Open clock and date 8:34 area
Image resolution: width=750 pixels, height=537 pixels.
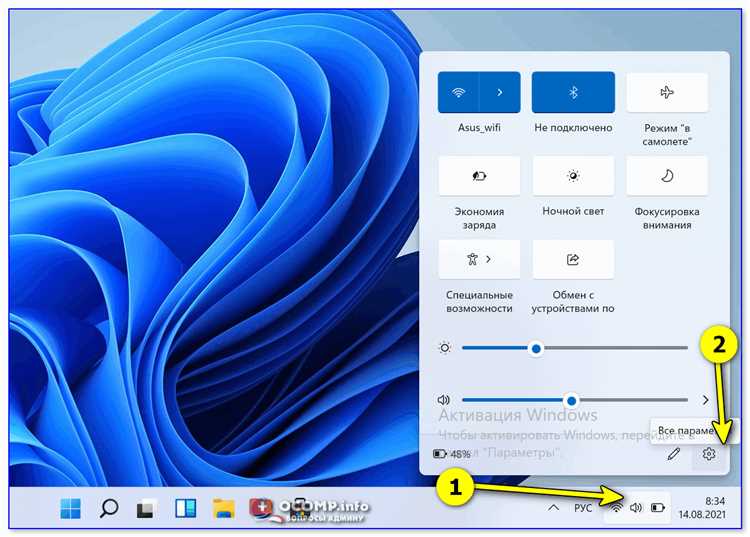(x=702, y=508)
